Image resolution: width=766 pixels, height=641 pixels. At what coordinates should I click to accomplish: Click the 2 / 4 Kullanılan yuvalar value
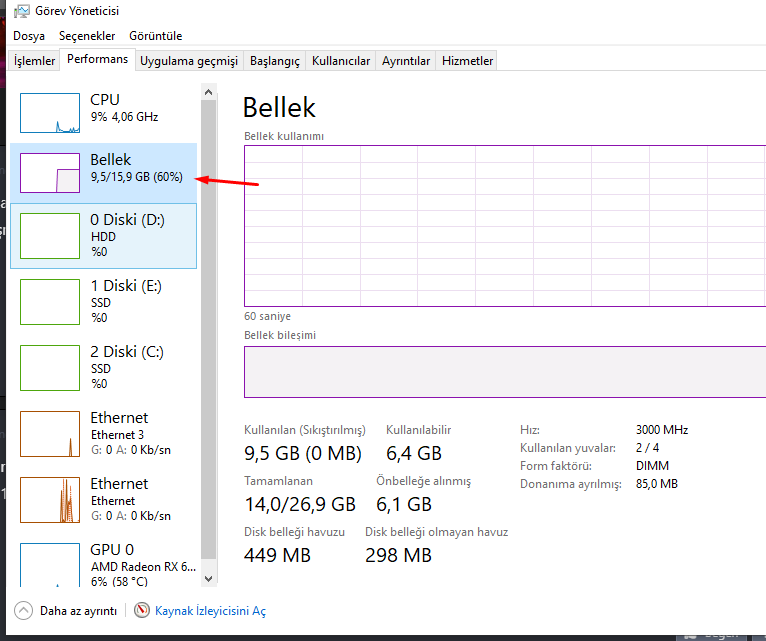[647, 448]
